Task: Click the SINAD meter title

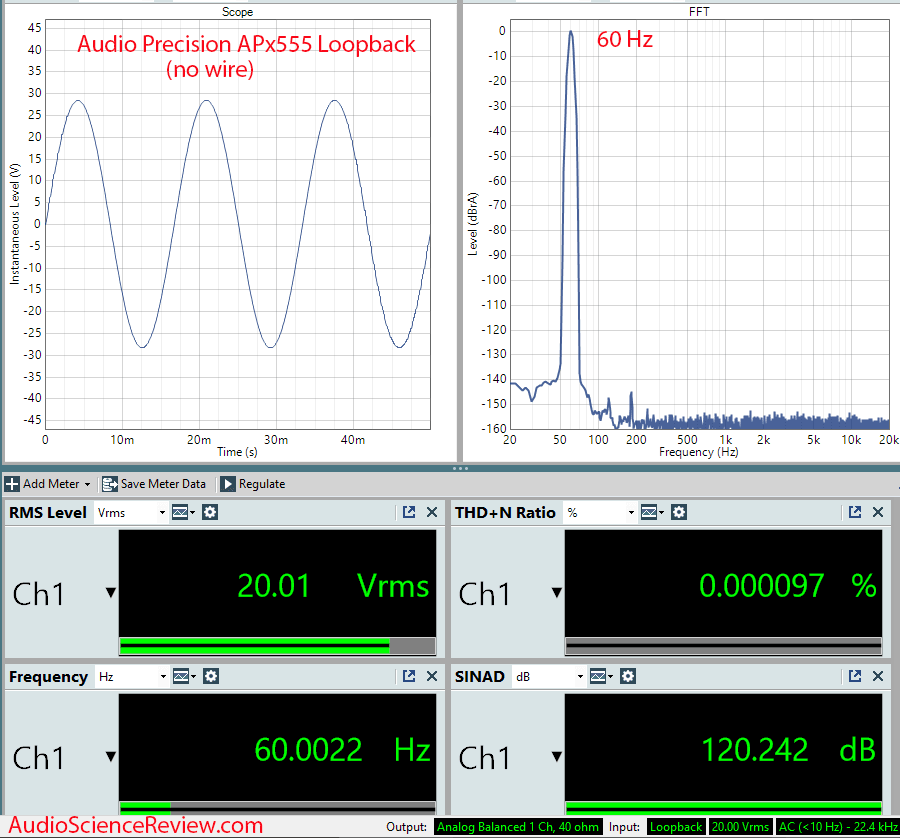Action: coord(479,677)
